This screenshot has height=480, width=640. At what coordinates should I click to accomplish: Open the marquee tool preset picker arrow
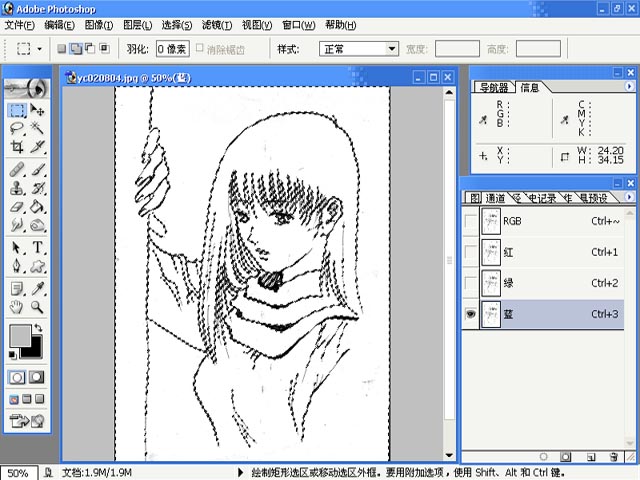pyautogui.click(x=40, y=49)
